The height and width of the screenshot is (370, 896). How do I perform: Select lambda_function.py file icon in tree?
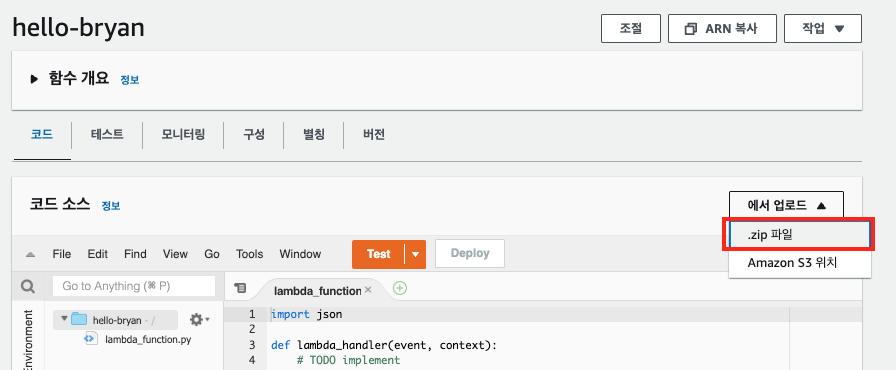pos(90,339)
